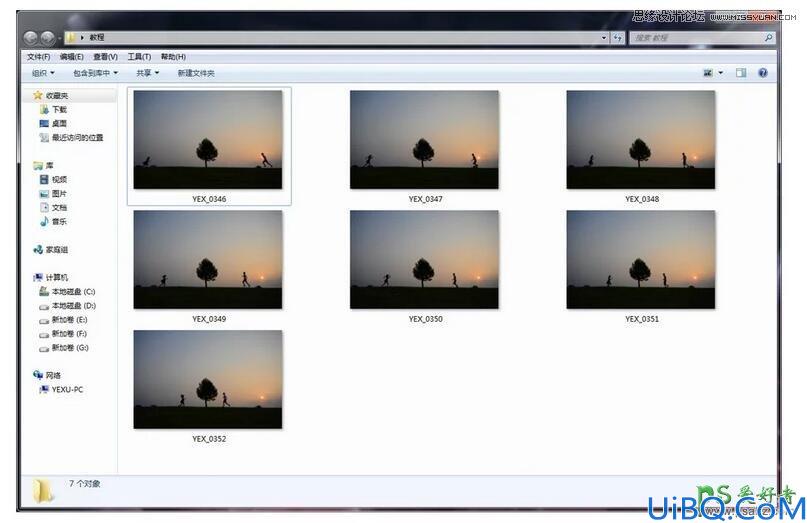Click the 桌面 icon in sidebar

point(44,124)
